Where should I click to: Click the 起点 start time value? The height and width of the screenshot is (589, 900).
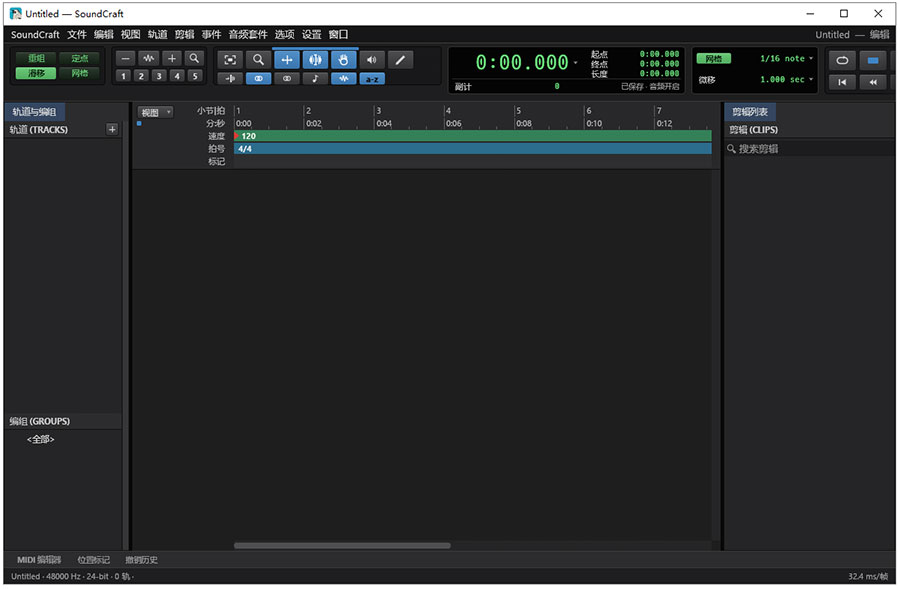click(660, 54)
